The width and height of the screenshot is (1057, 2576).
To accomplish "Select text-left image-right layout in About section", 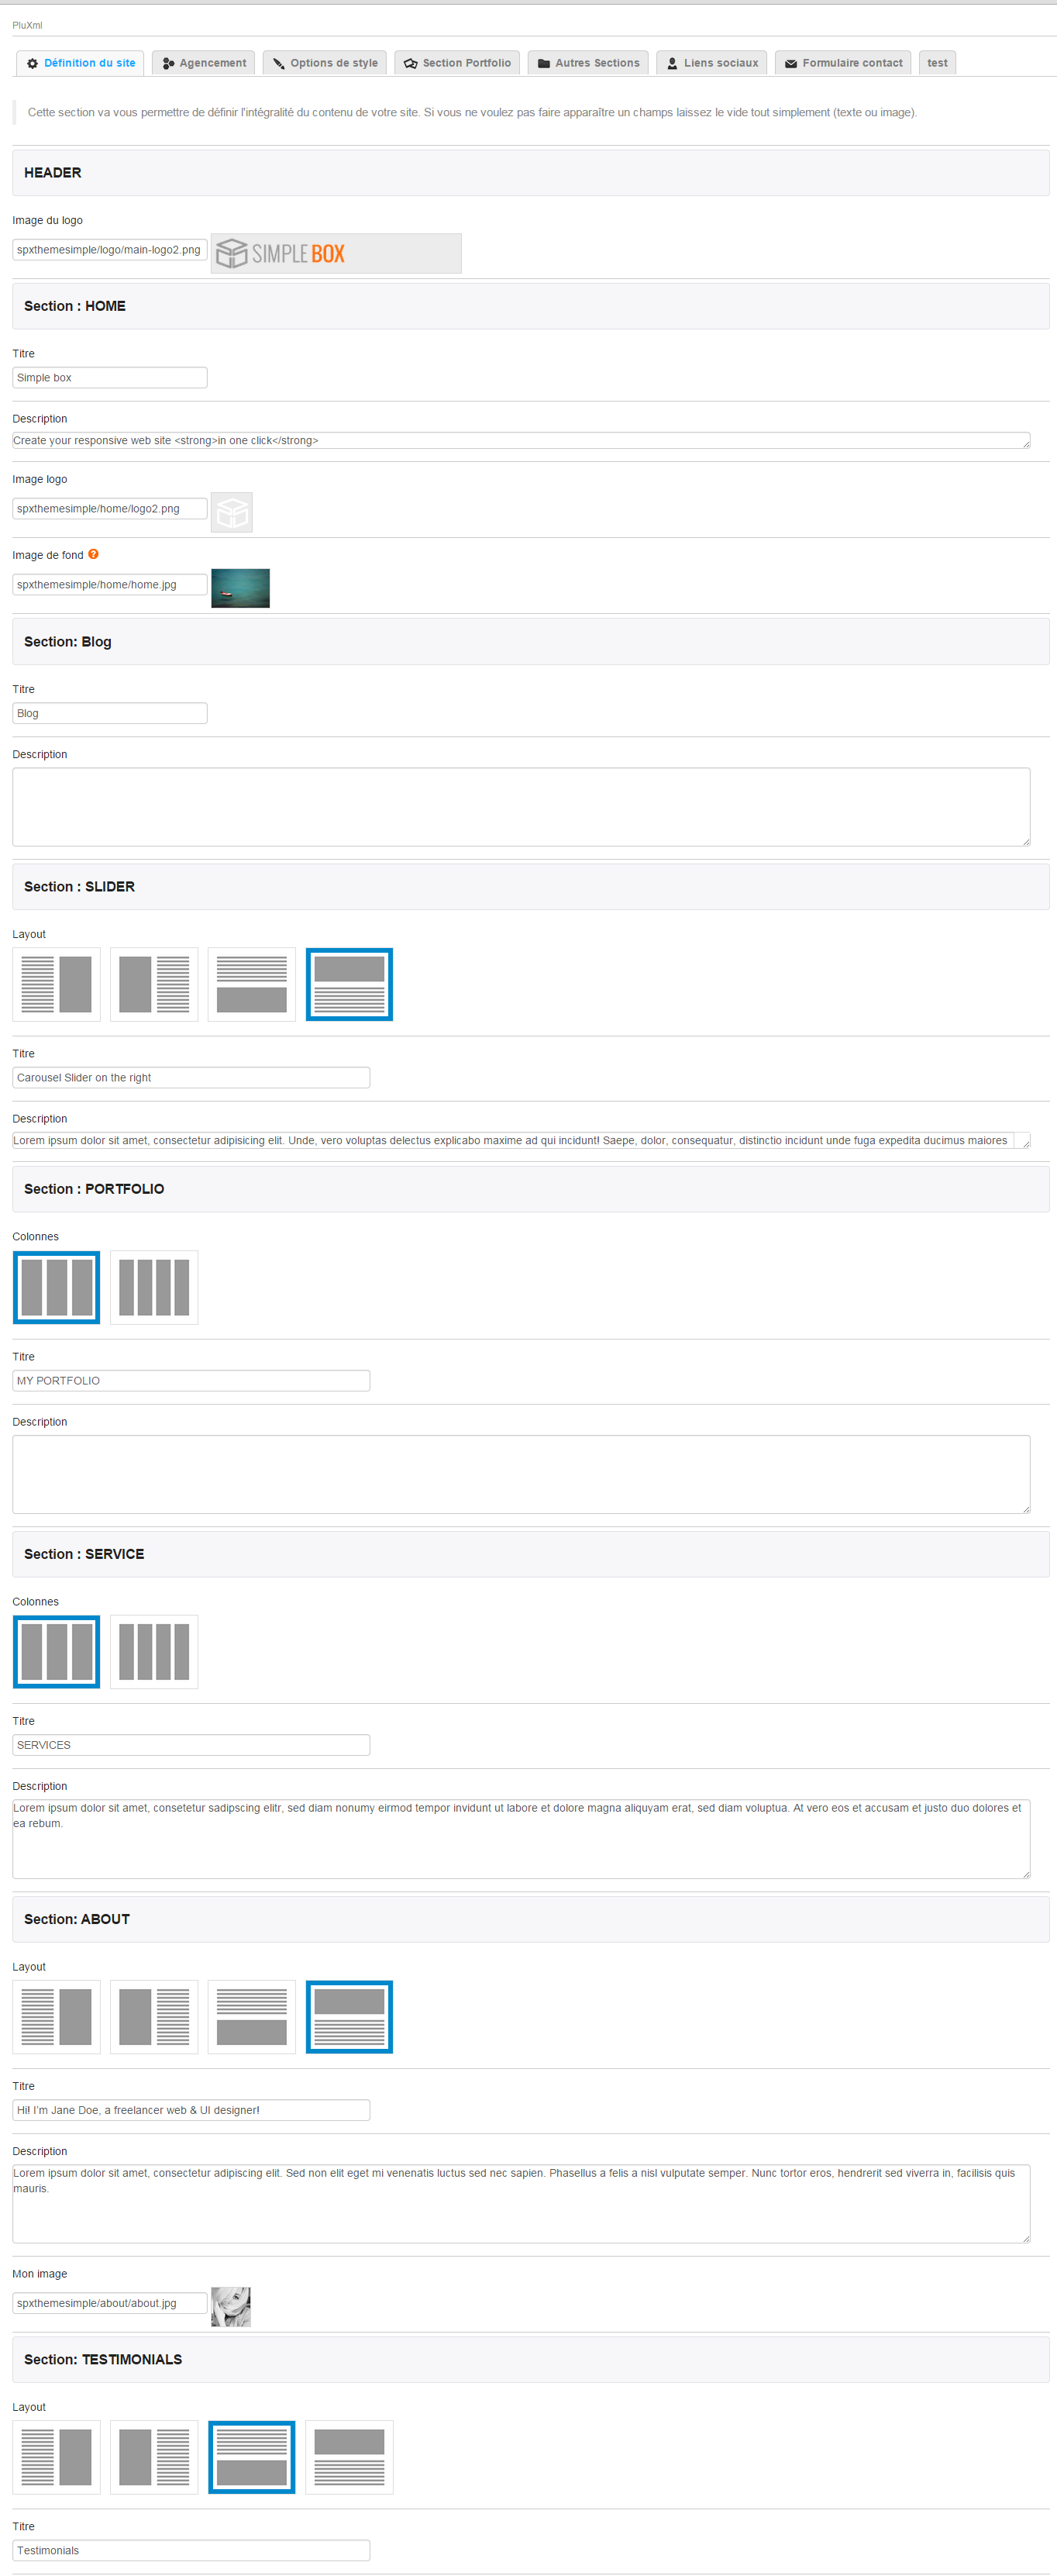I will pos(56,2016).
